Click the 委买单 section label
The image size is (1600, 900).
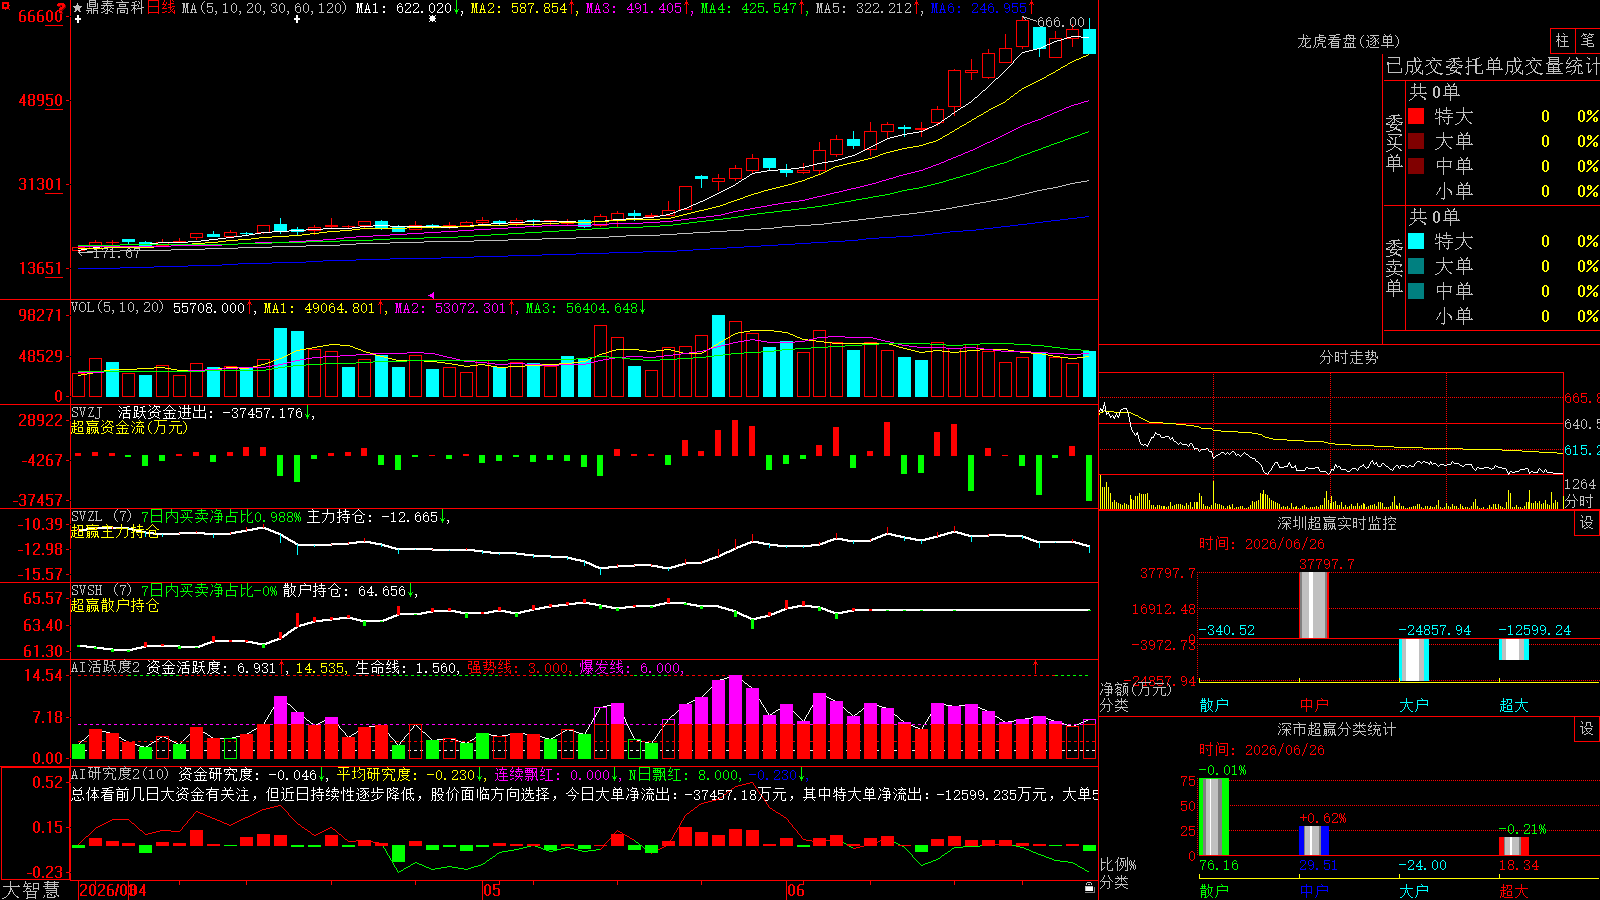(x=1394, y=142)
